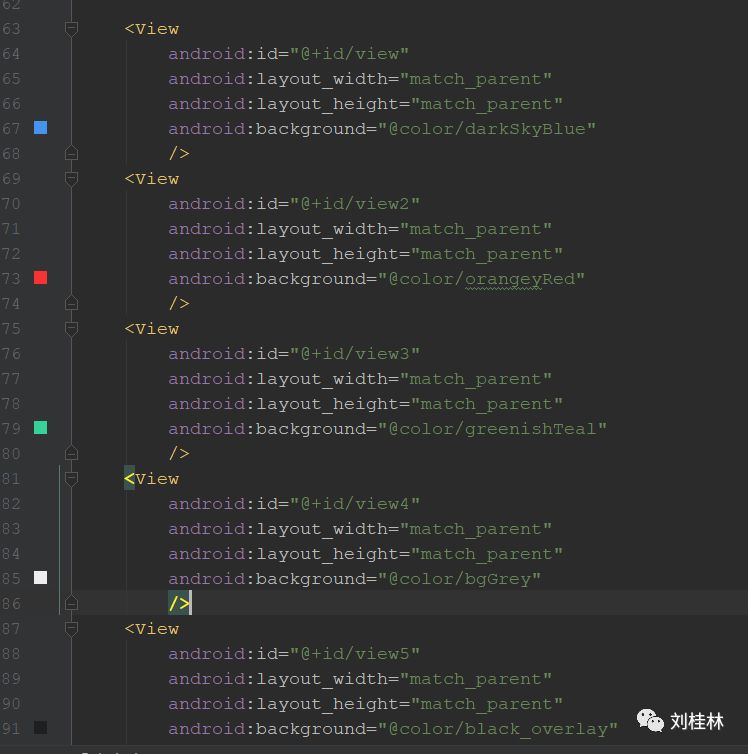Collapse fold end marker at line 74
The height and width of the screenshot is (754, 748).
pyautogui.click(x=71, y=303)
